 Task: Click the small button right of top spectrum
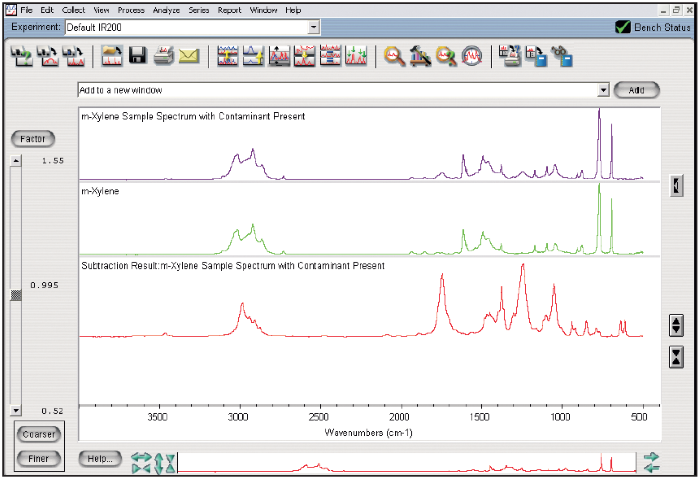(677, 185)
